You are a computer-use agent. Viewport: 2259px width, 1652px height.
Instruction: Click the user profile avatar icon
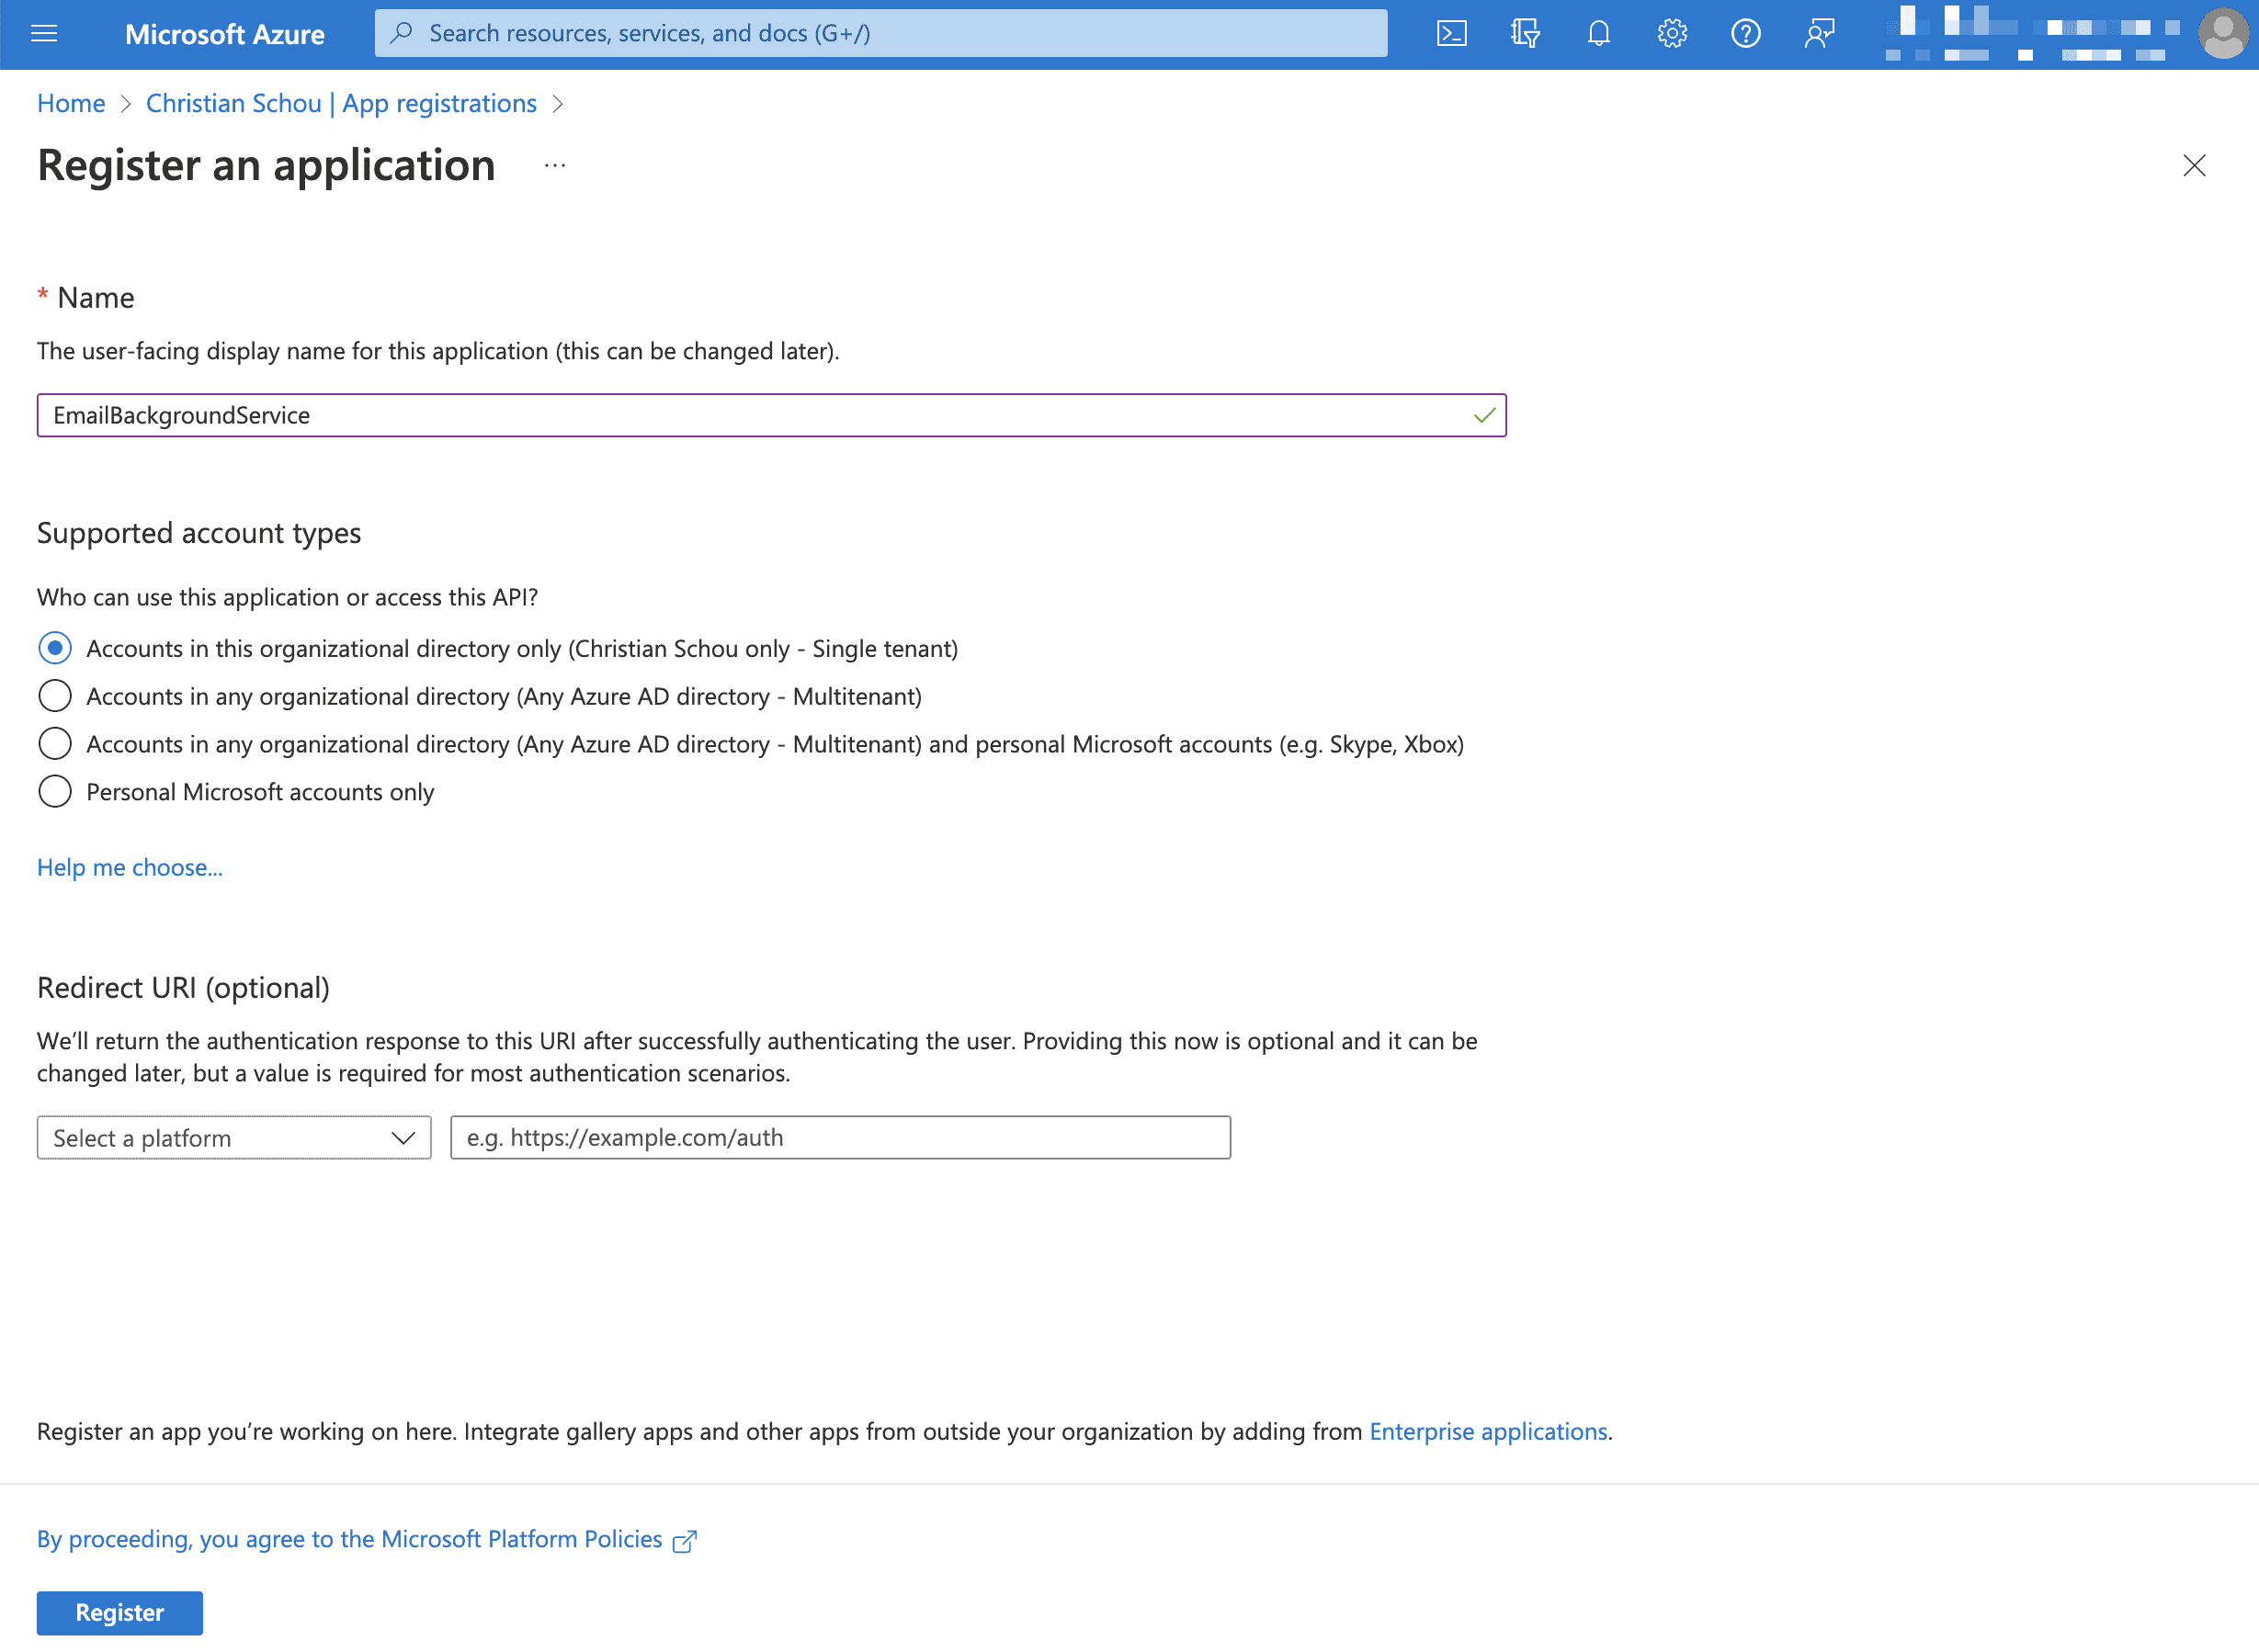(2224, 31)
